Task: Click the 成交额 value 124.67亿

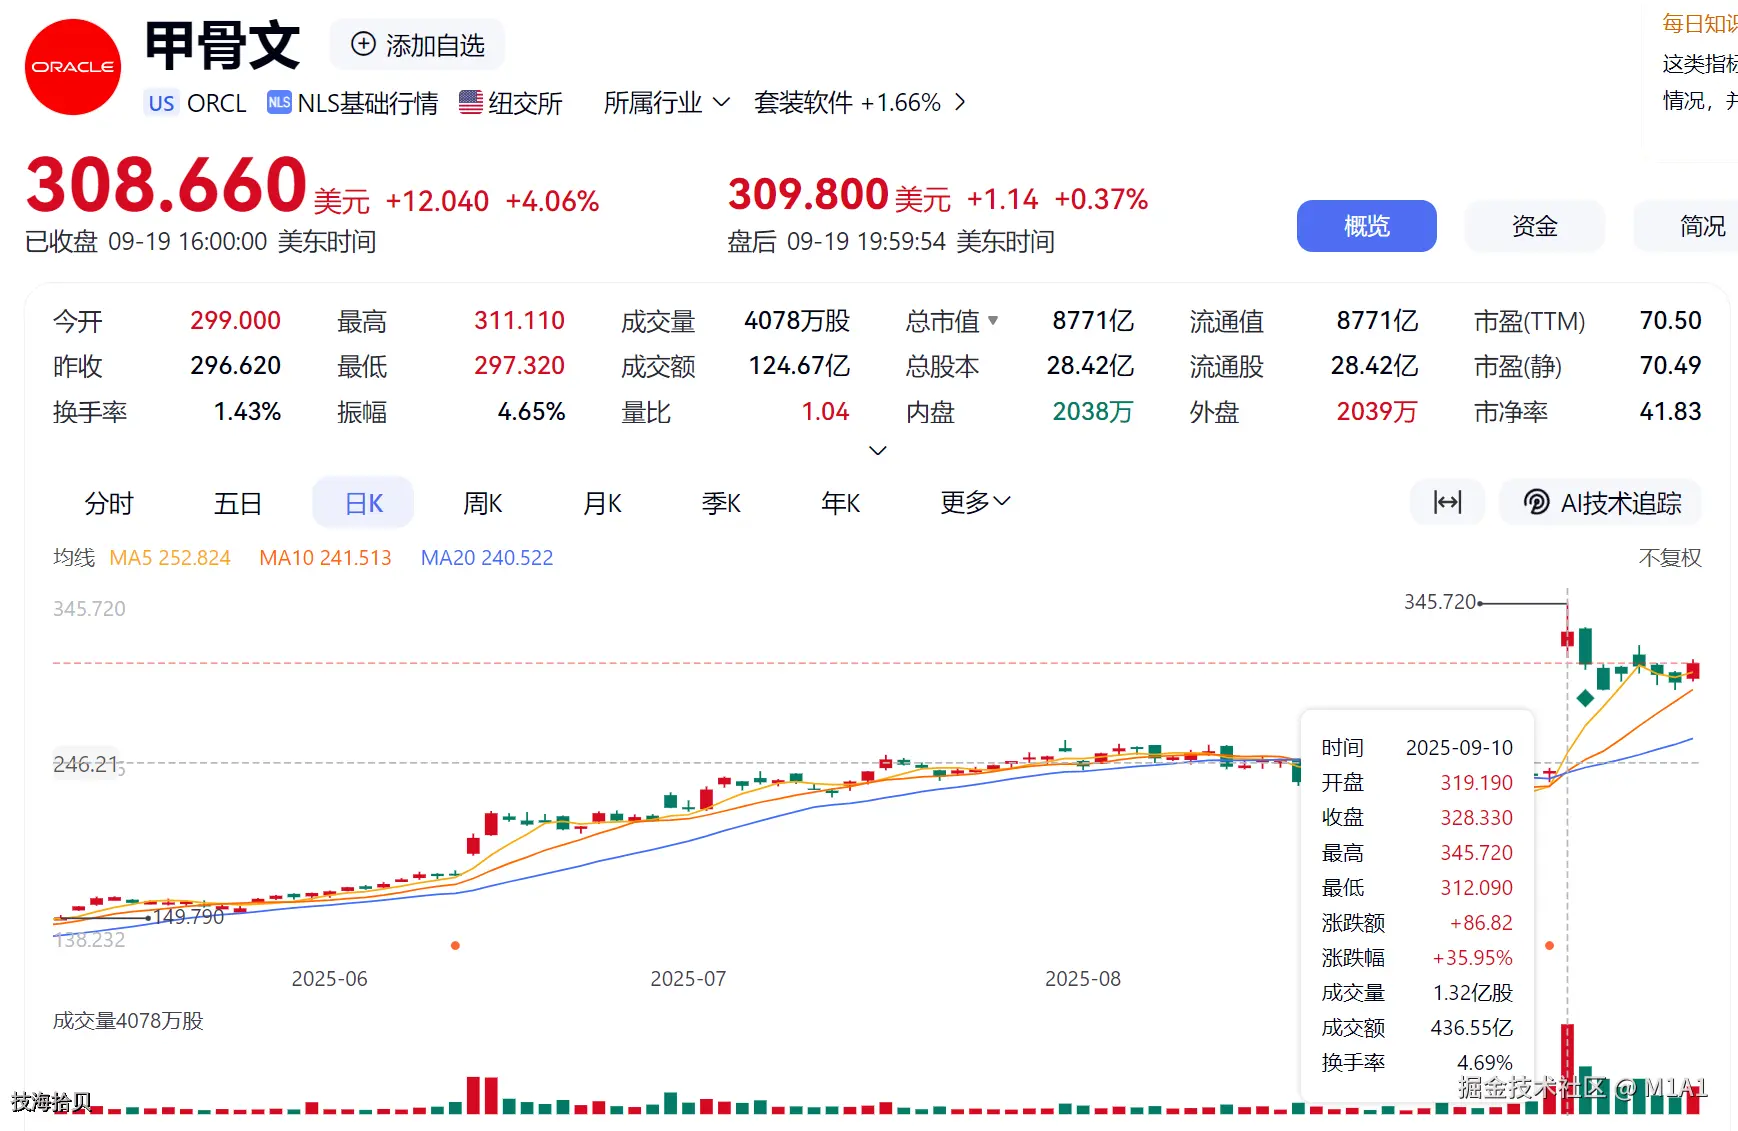Action: point(799,366)
